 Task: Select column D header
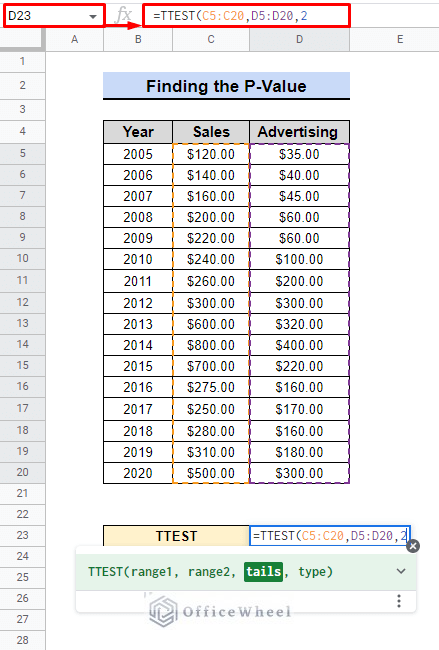[x=299, y=39]
